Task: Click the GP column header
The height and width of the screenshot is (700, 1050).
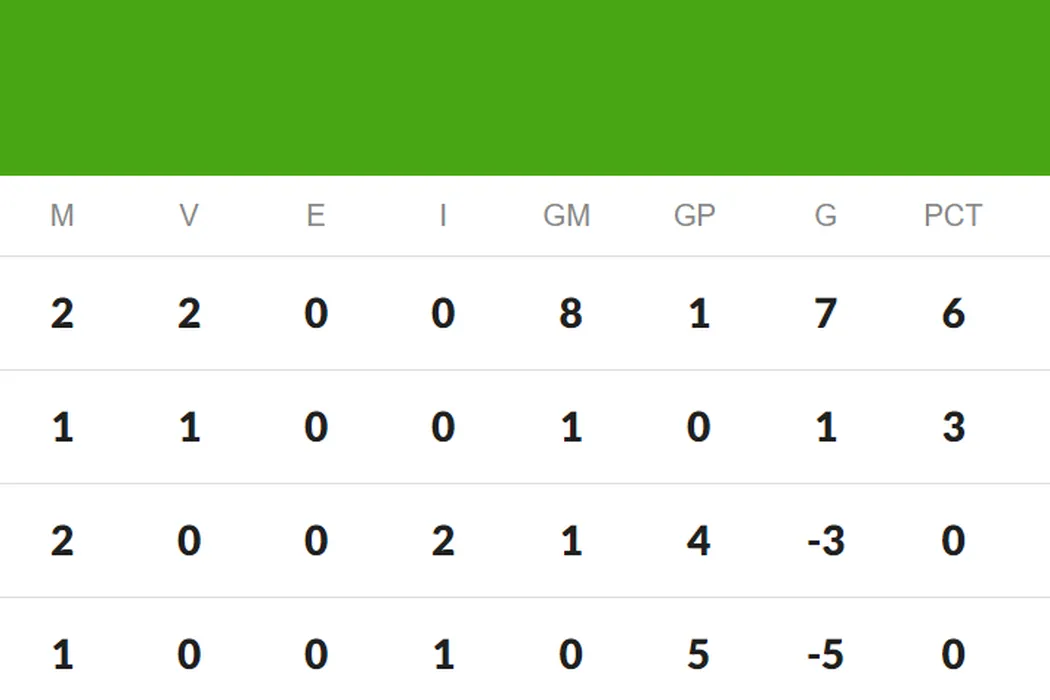Action: pos(695,216)
